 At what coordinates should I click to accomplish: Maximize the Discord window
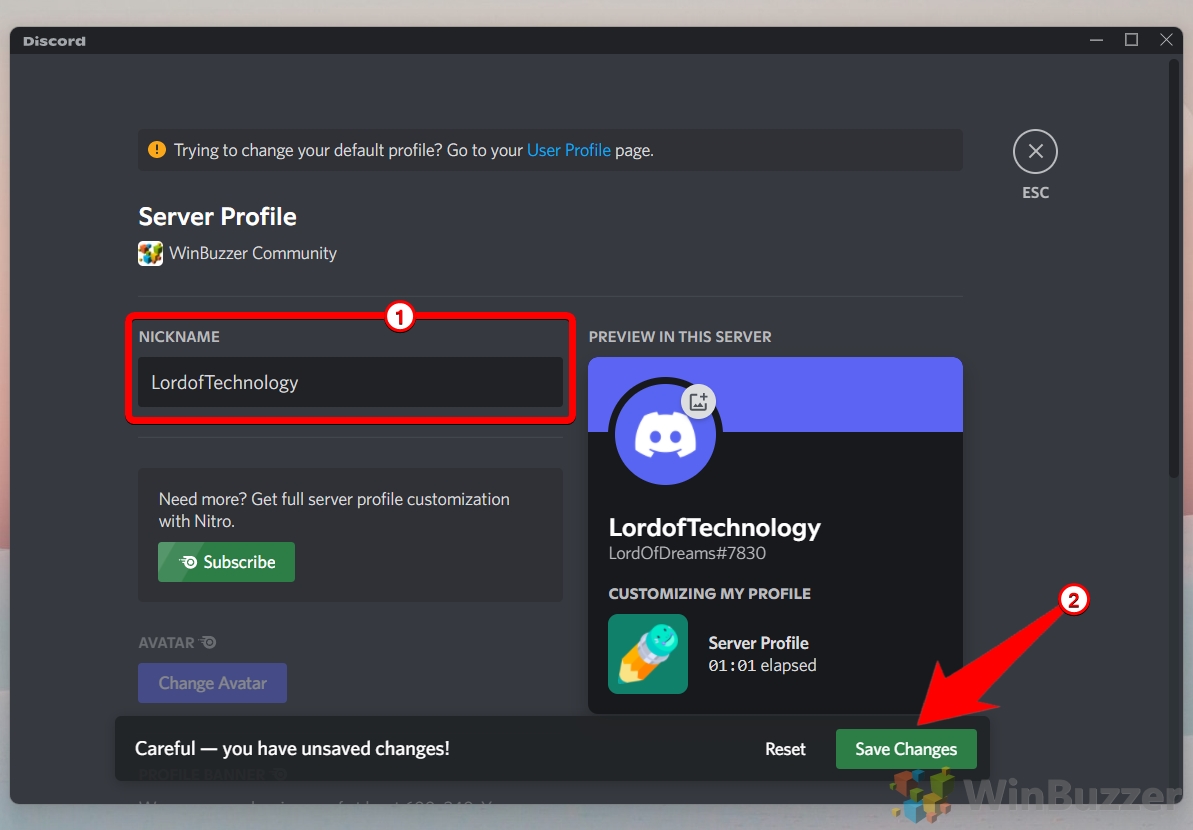[1131, 40]
